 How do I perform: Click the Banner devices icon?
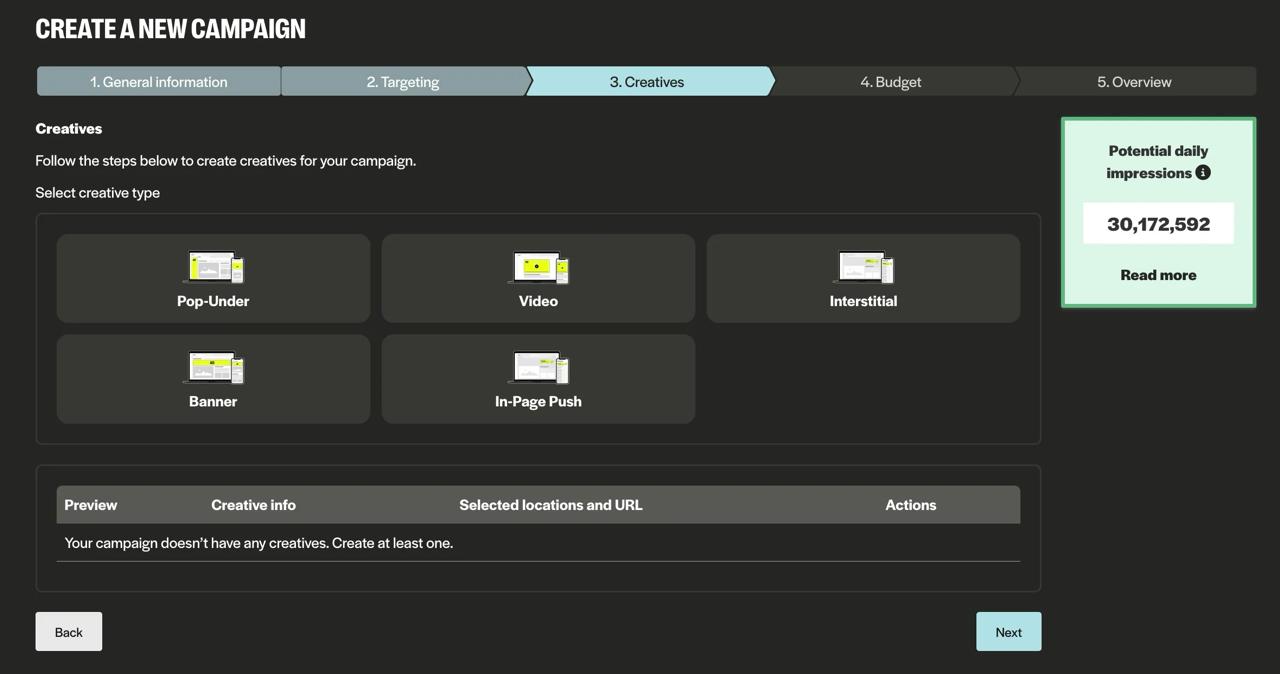pyautogui.click(x=213, y=367)
